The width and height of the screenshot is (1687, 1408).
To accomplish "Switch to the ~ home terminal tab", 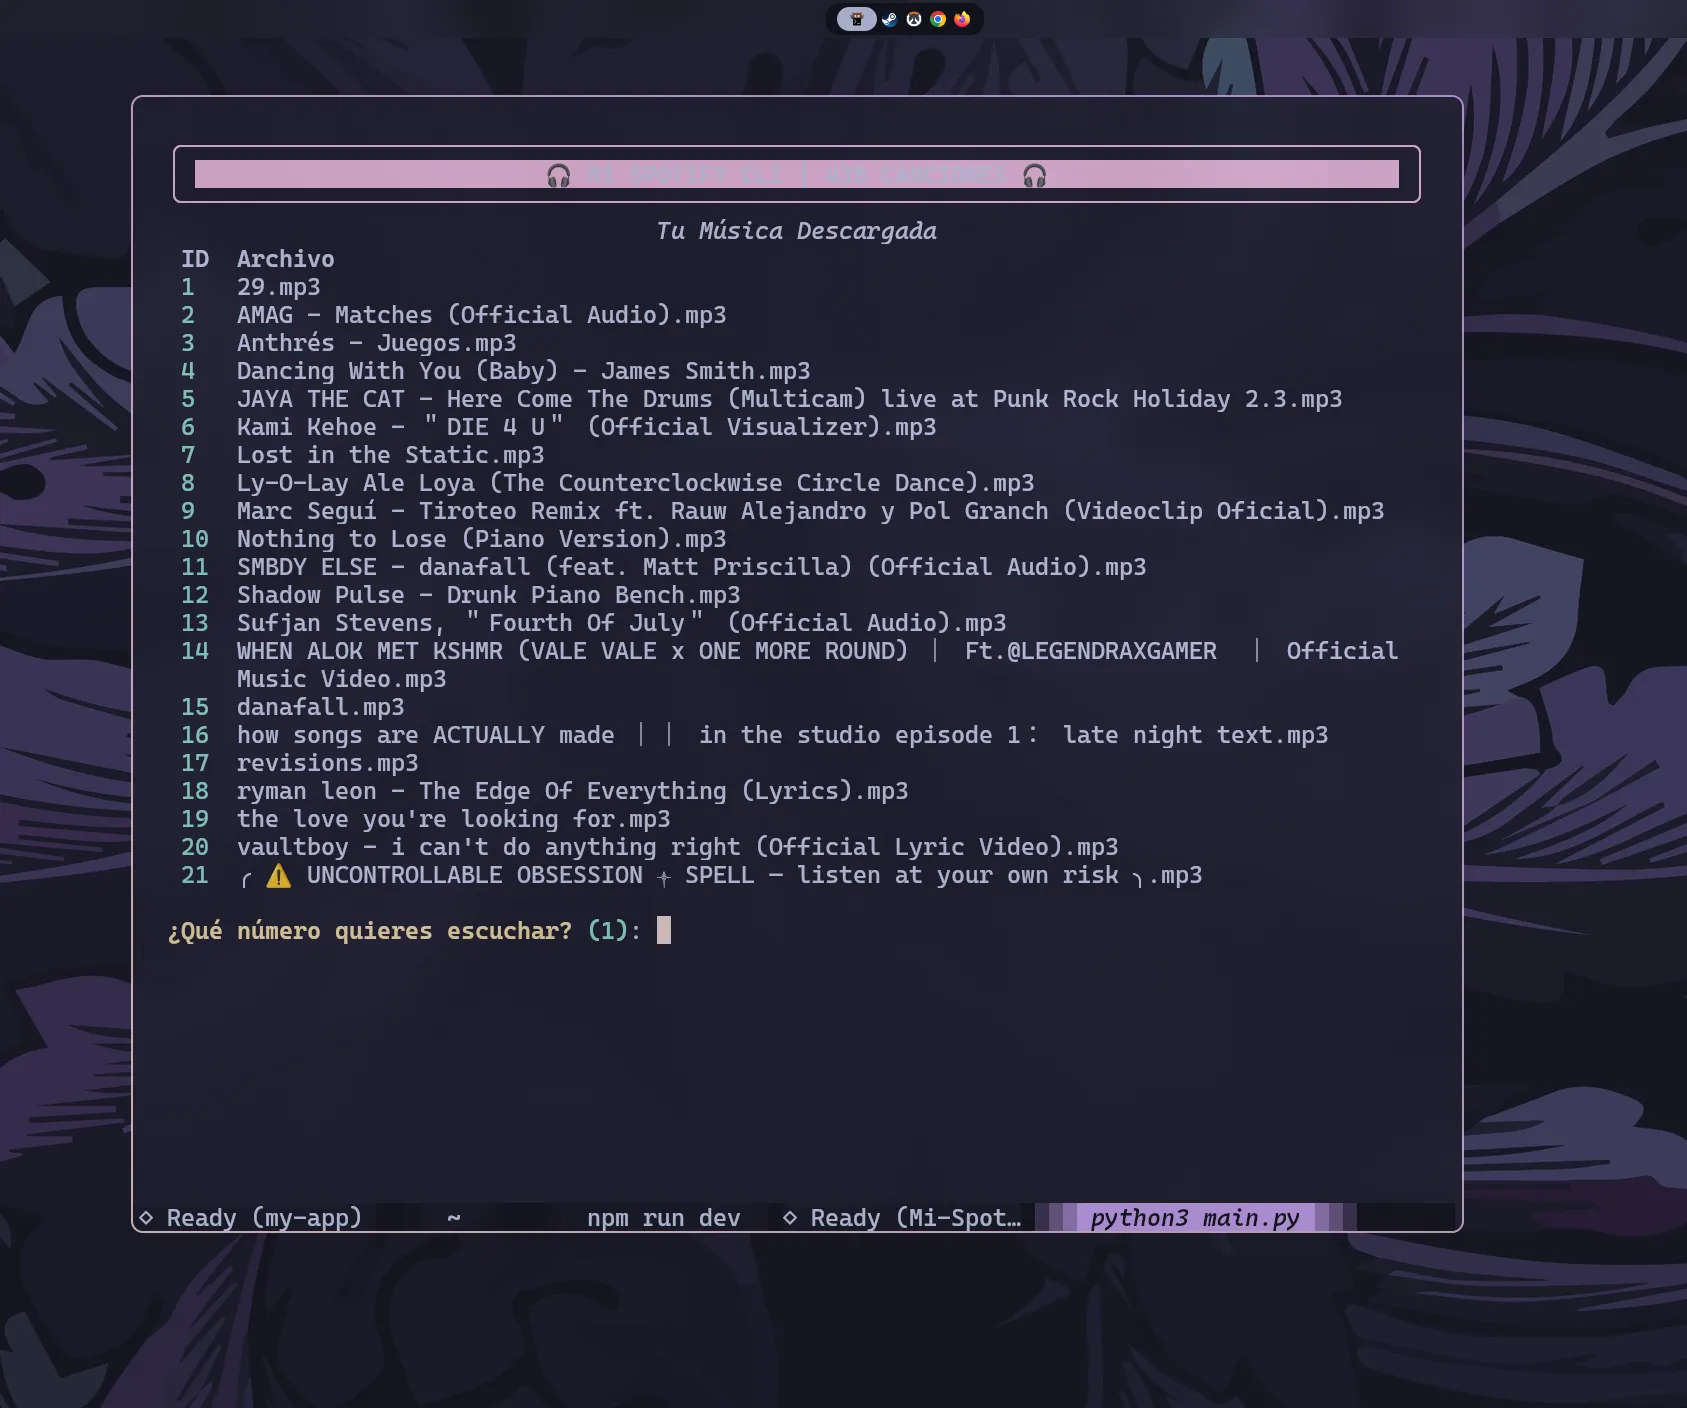I will (454, 1218).
